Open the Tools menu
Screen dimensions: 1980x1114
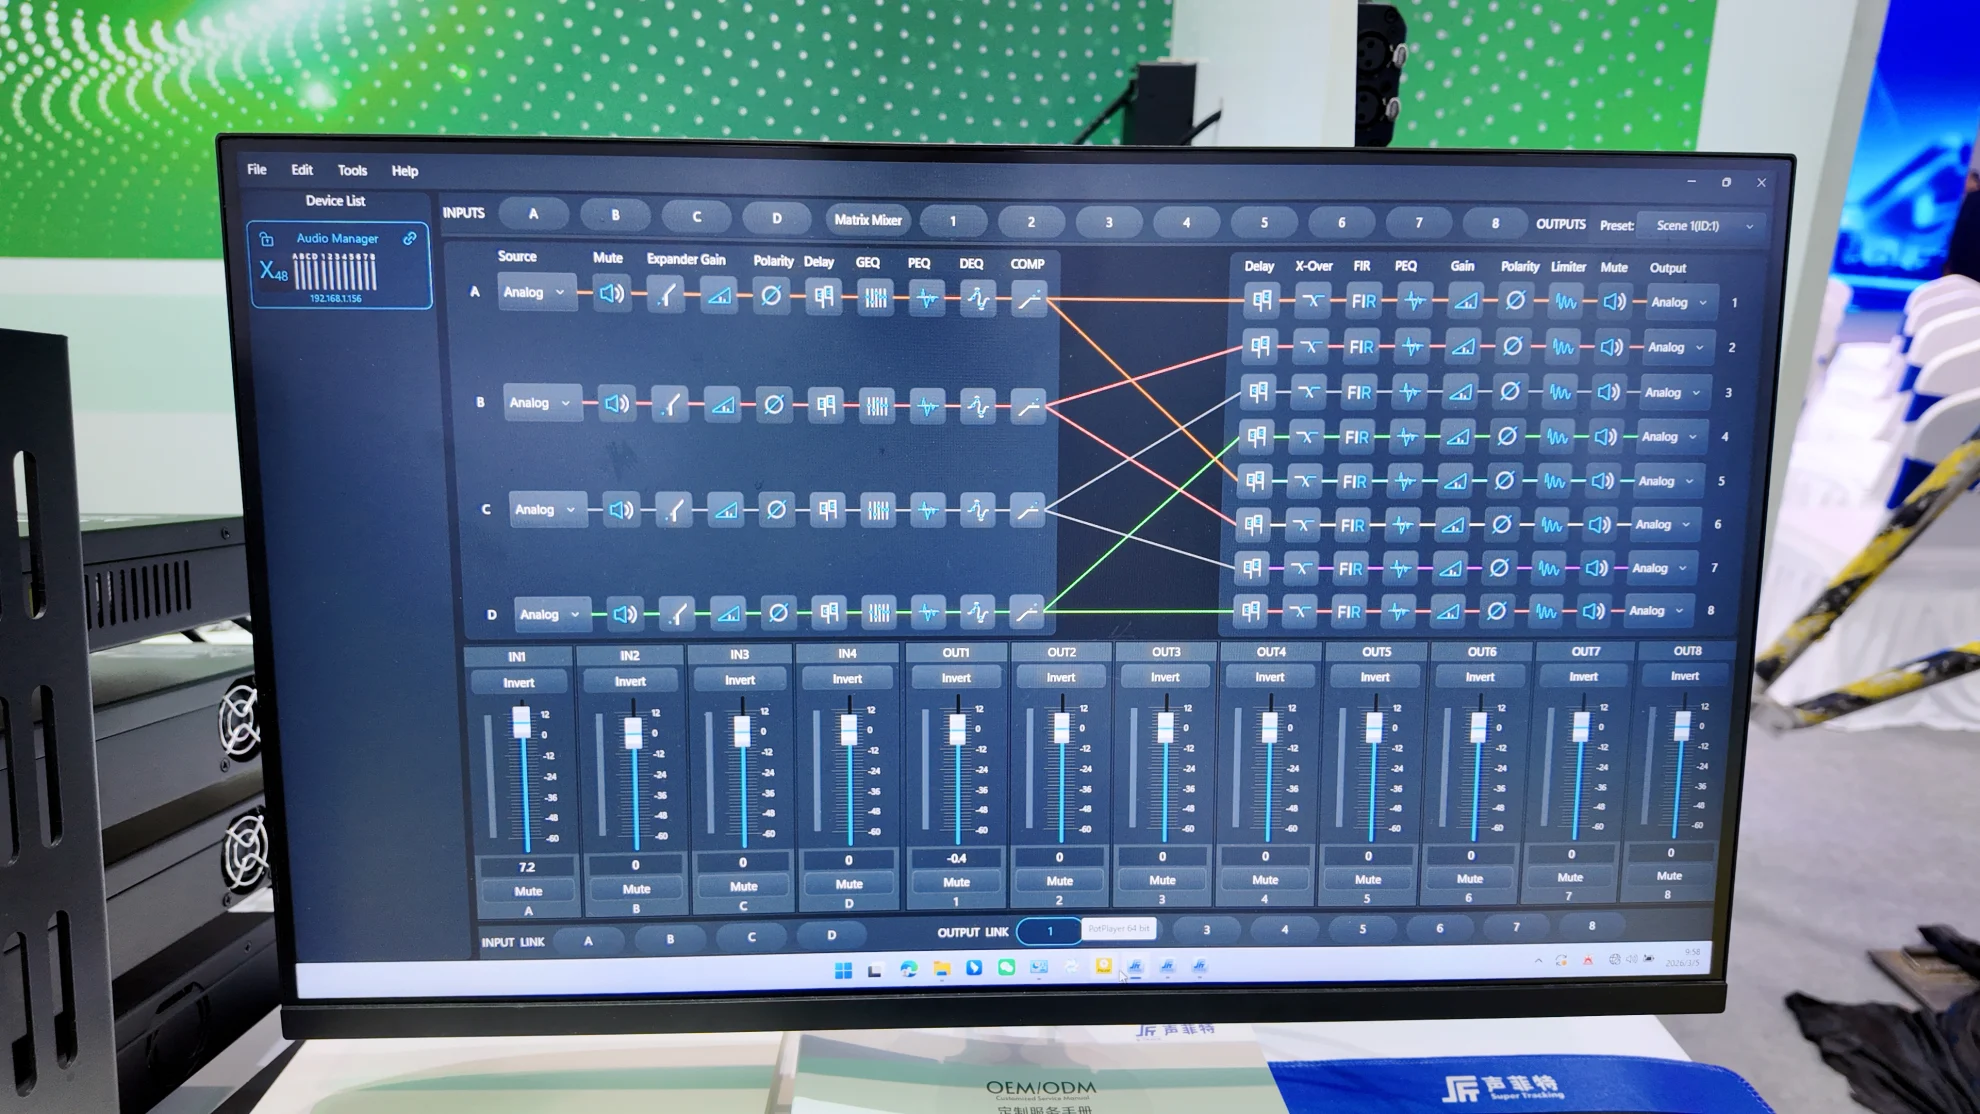352,171
